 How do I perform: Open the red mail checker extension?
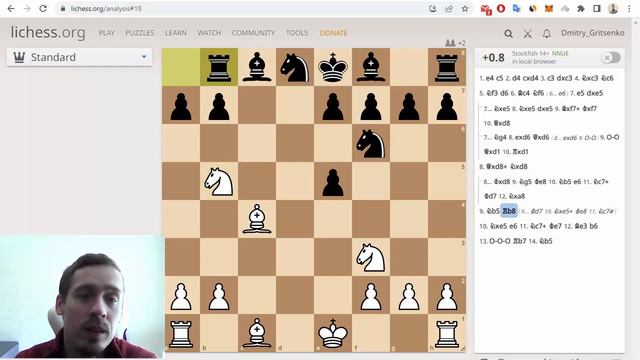pos(486,9)
